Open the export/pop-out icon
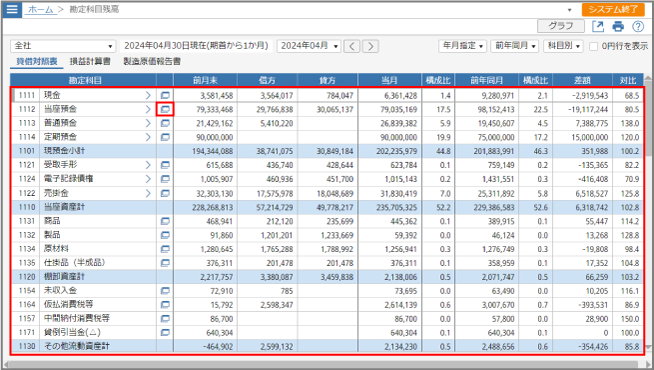The height and width of the screenshot is (370, 654). 598,27
